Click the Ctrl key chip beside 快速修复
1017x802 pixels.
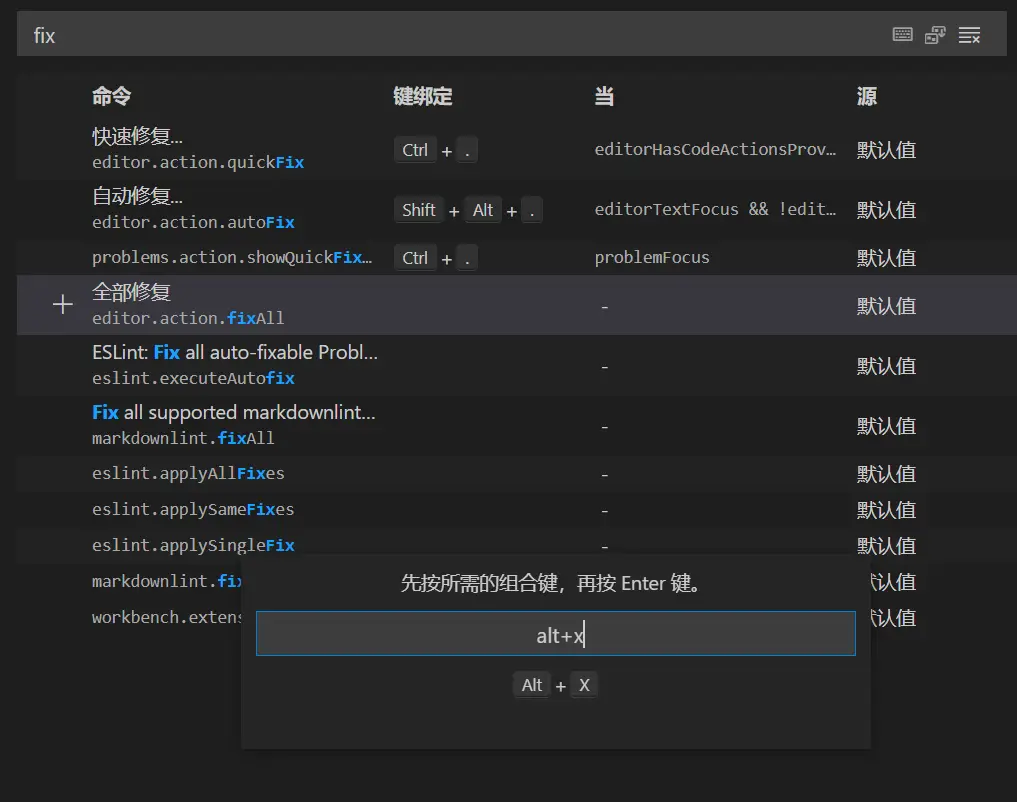[x=415, y=149]
